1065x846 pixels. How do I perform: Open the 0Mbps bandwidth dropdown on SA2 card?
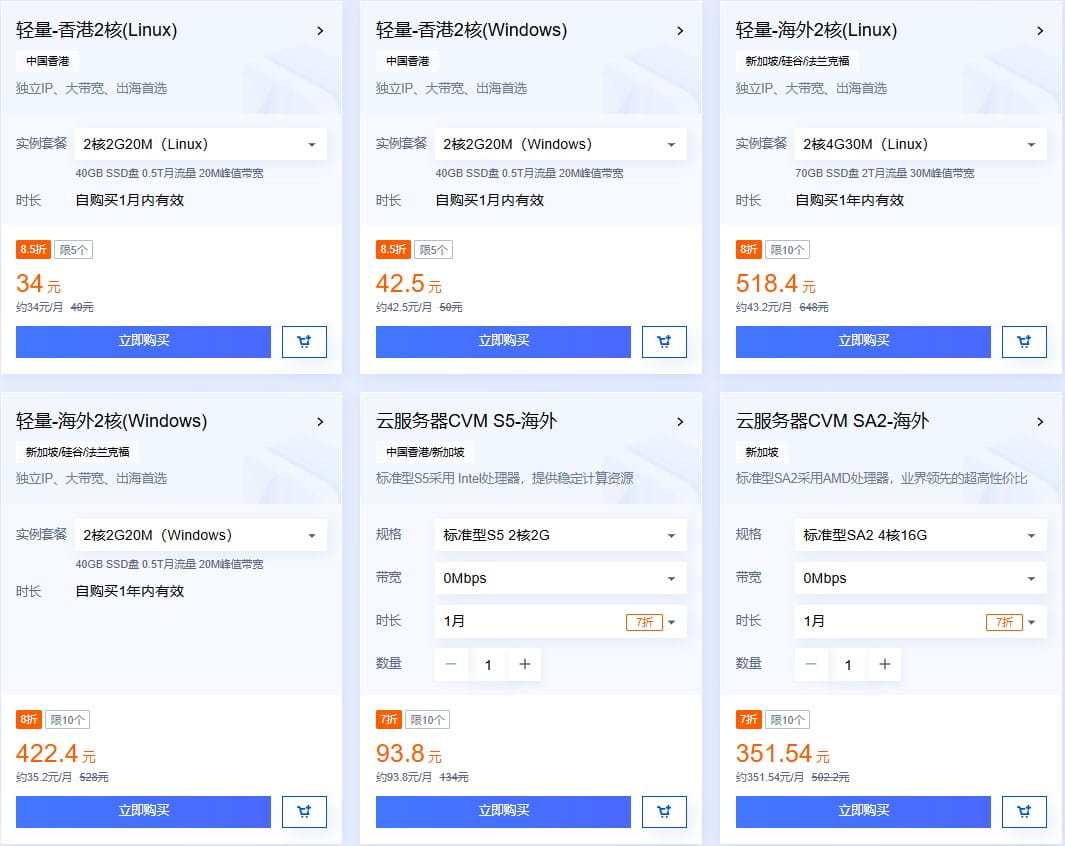coord(920,578)
